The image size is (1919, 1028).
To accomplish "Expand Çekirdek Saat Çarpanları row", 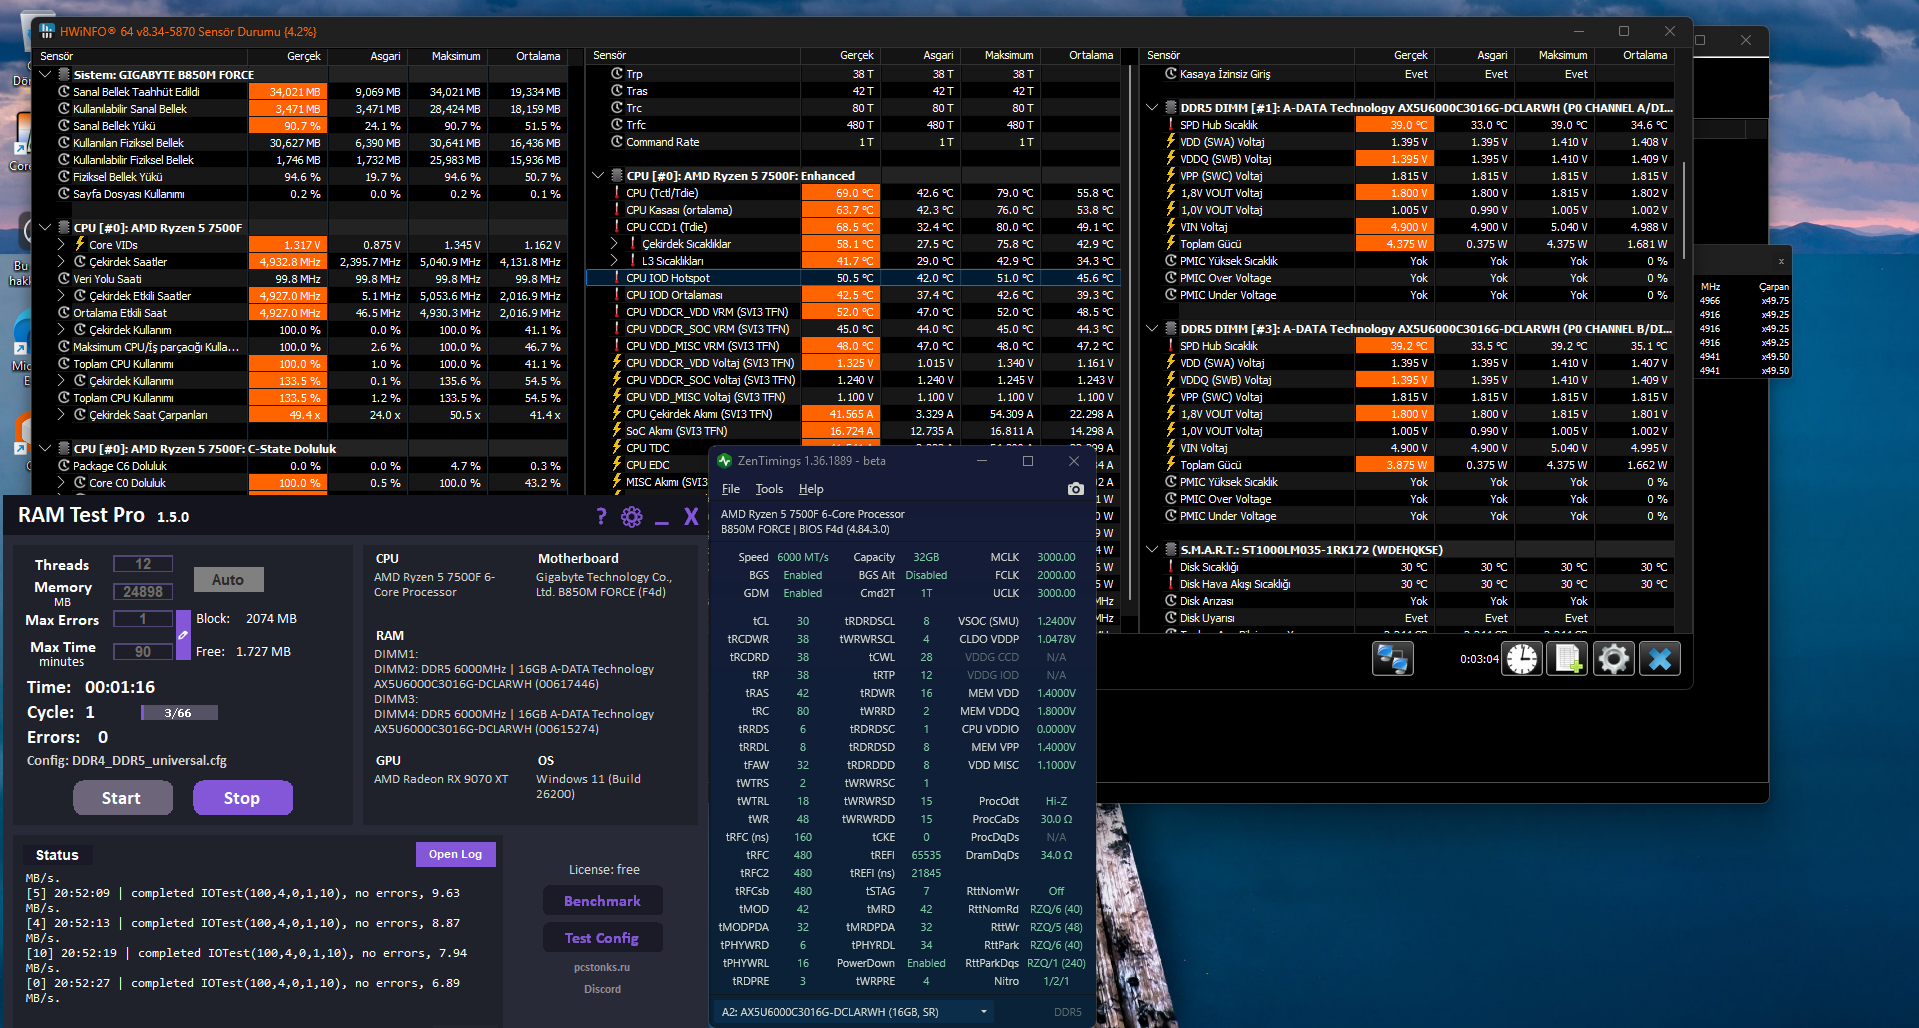I will tap(61, 414).
